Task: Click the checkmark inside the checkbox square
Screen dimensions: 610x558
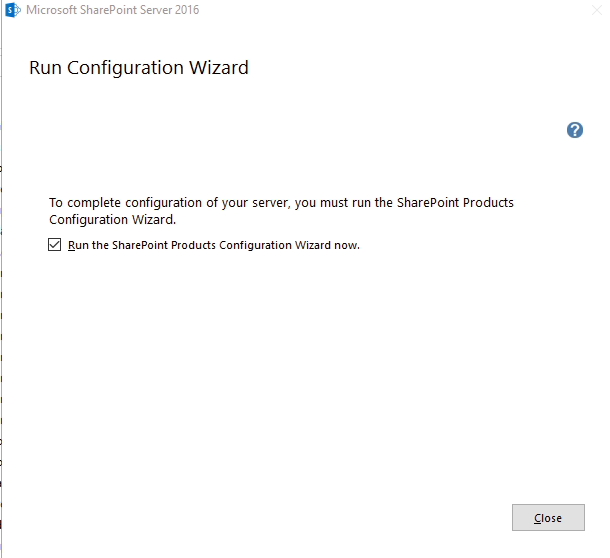Action: point(54,245)
